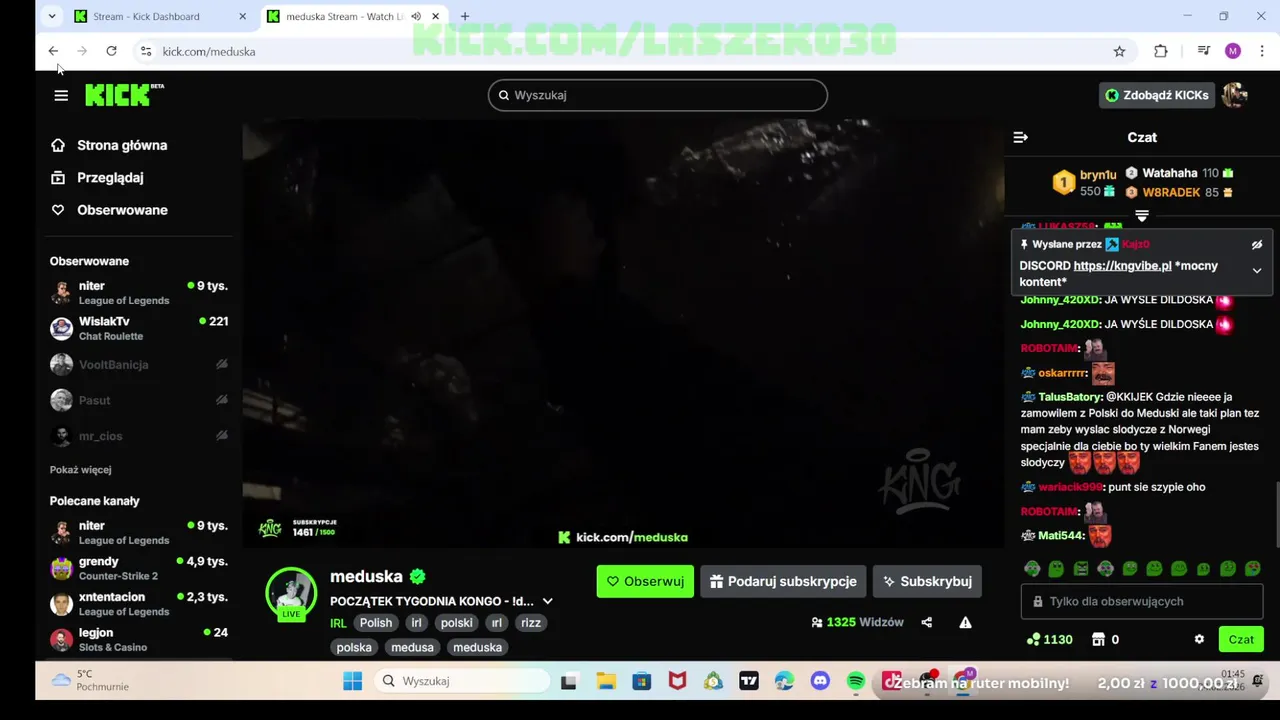
Task: Open TradingView from the taskbar
Action: (x=749, y=681)
